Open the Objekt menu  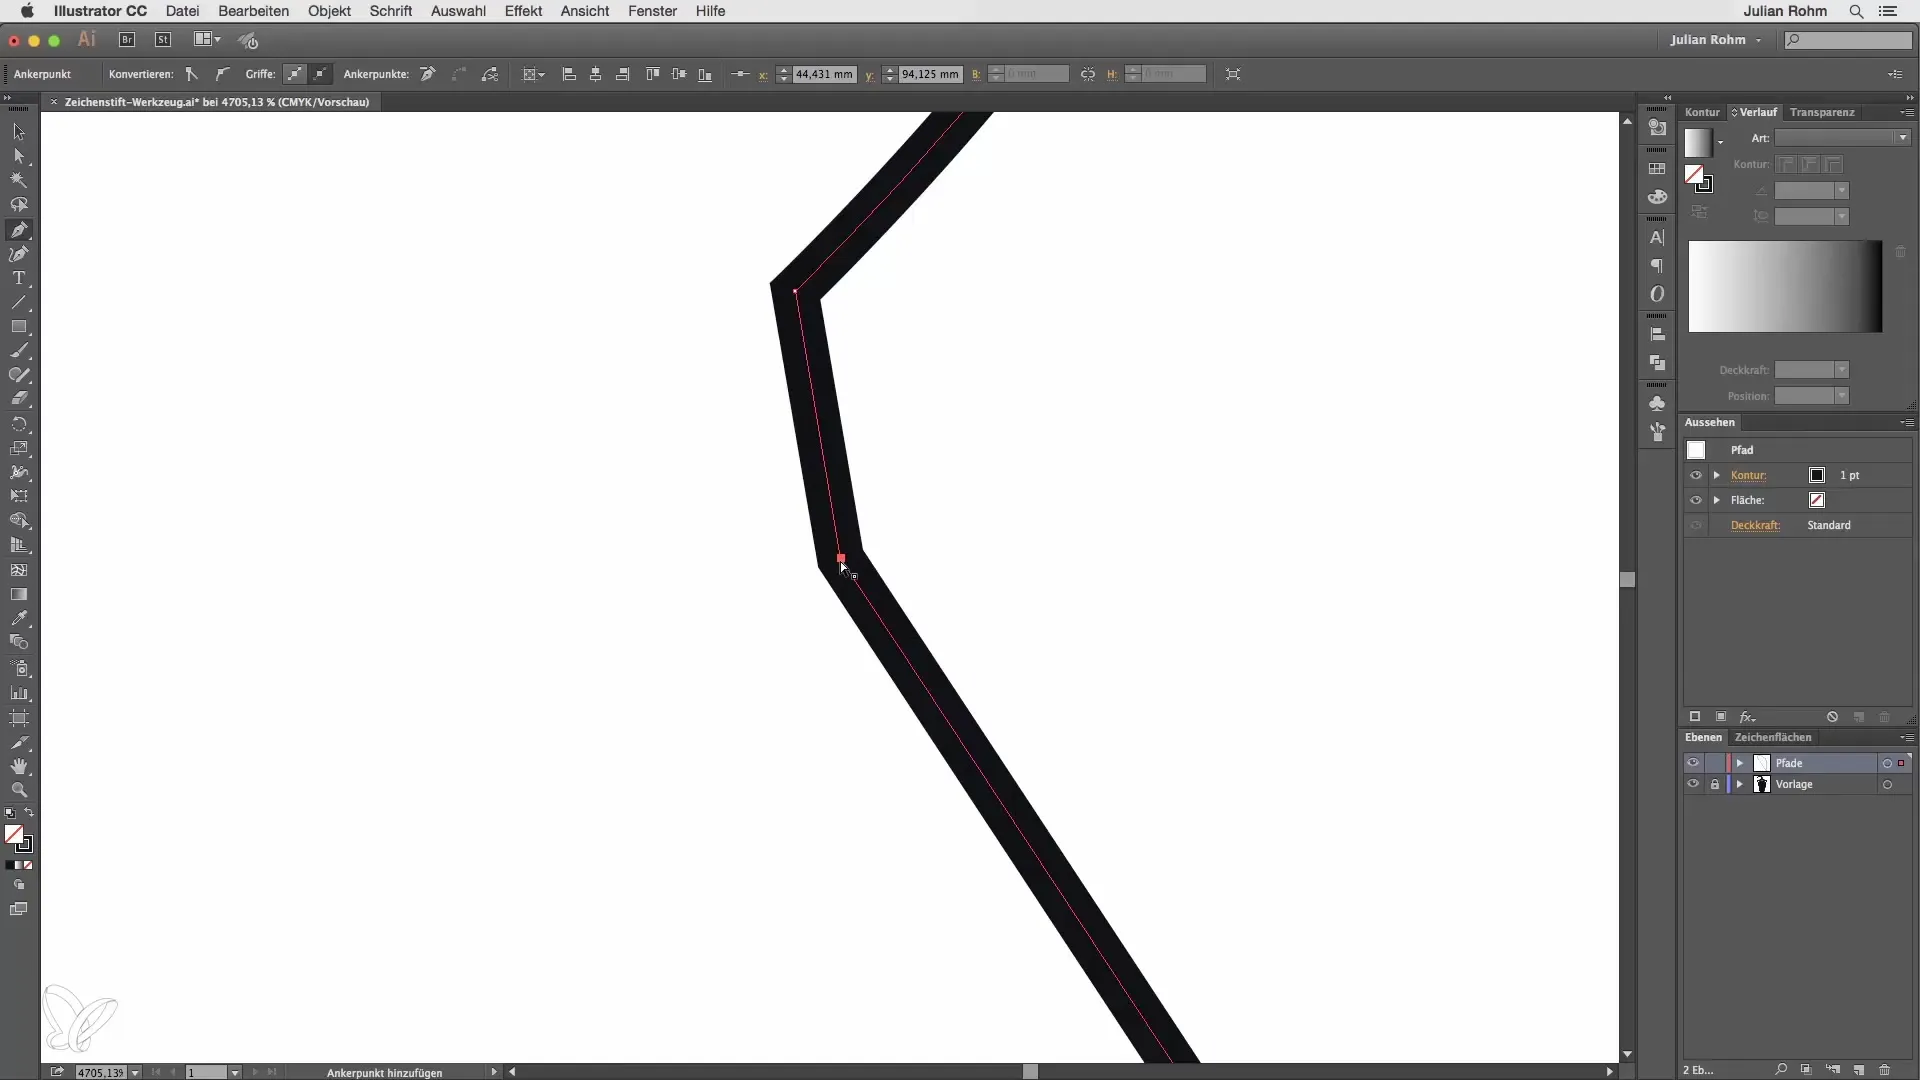(329, 11)
